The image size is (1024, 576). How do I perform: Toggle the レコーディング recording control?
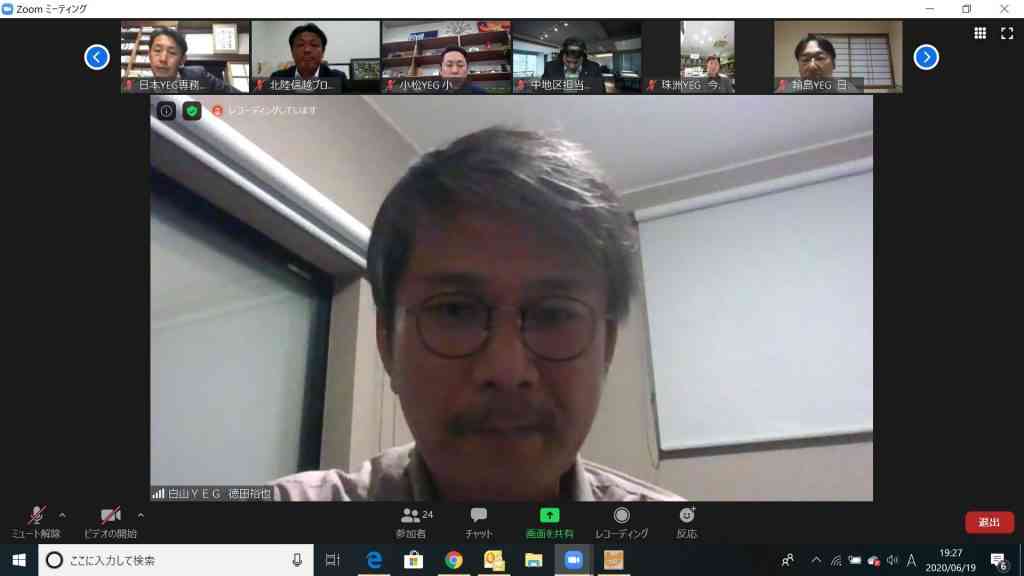tap(621, 522)
